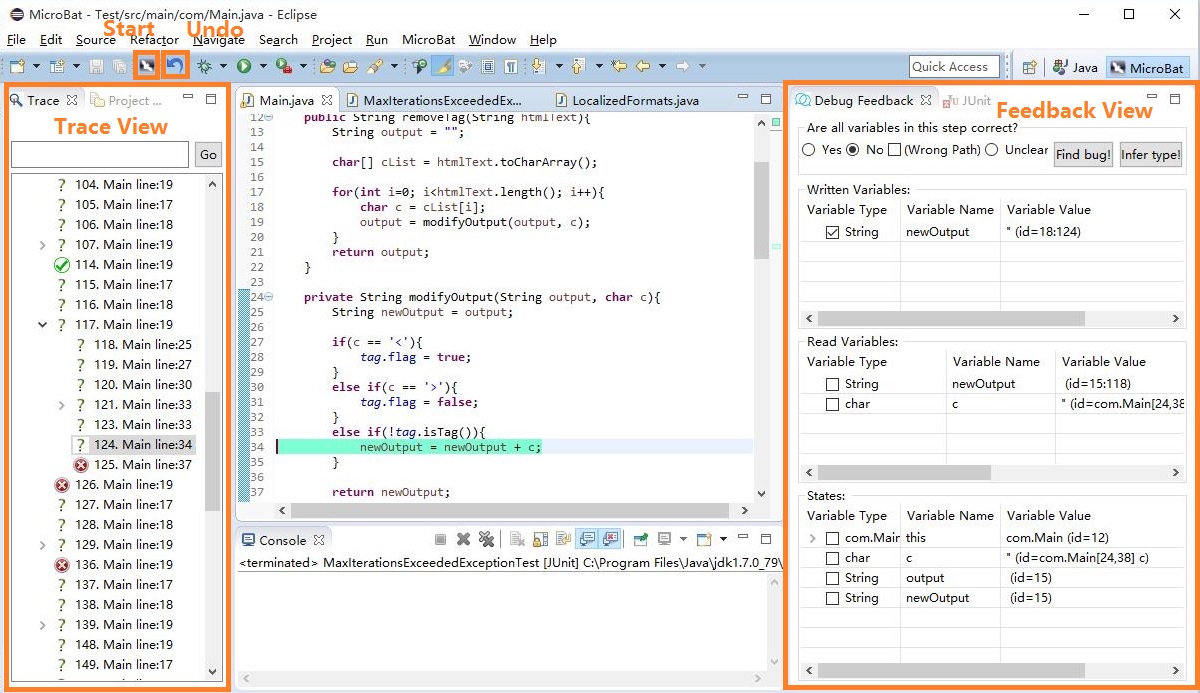Viewport: 1200px width, 693px height.
Task: Open the Source menu
Action: point(95,40)
